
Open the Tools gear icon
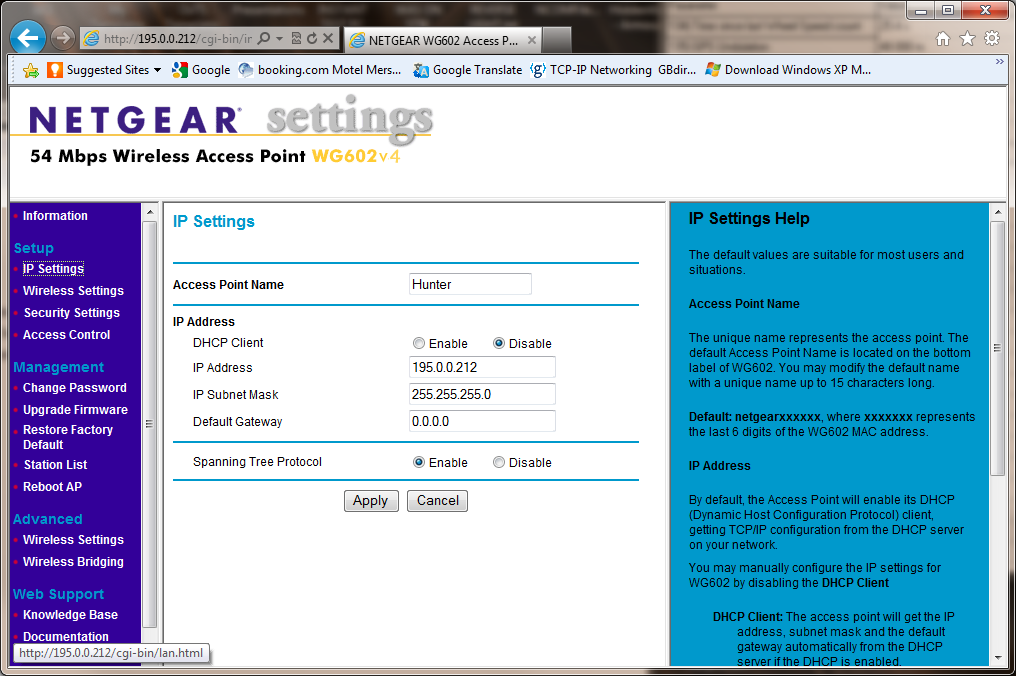(992, 39)
